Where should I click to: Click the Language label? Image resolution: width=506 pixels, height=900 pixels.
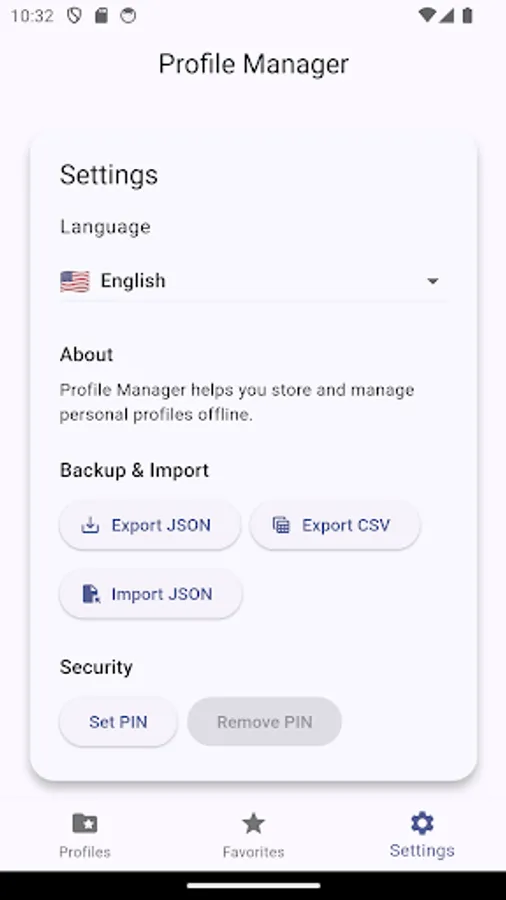(x=106, y=227)
